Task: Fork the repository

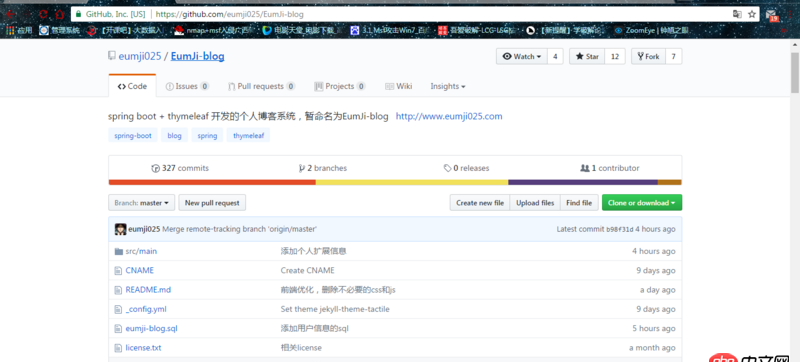Action: [648, 57]
